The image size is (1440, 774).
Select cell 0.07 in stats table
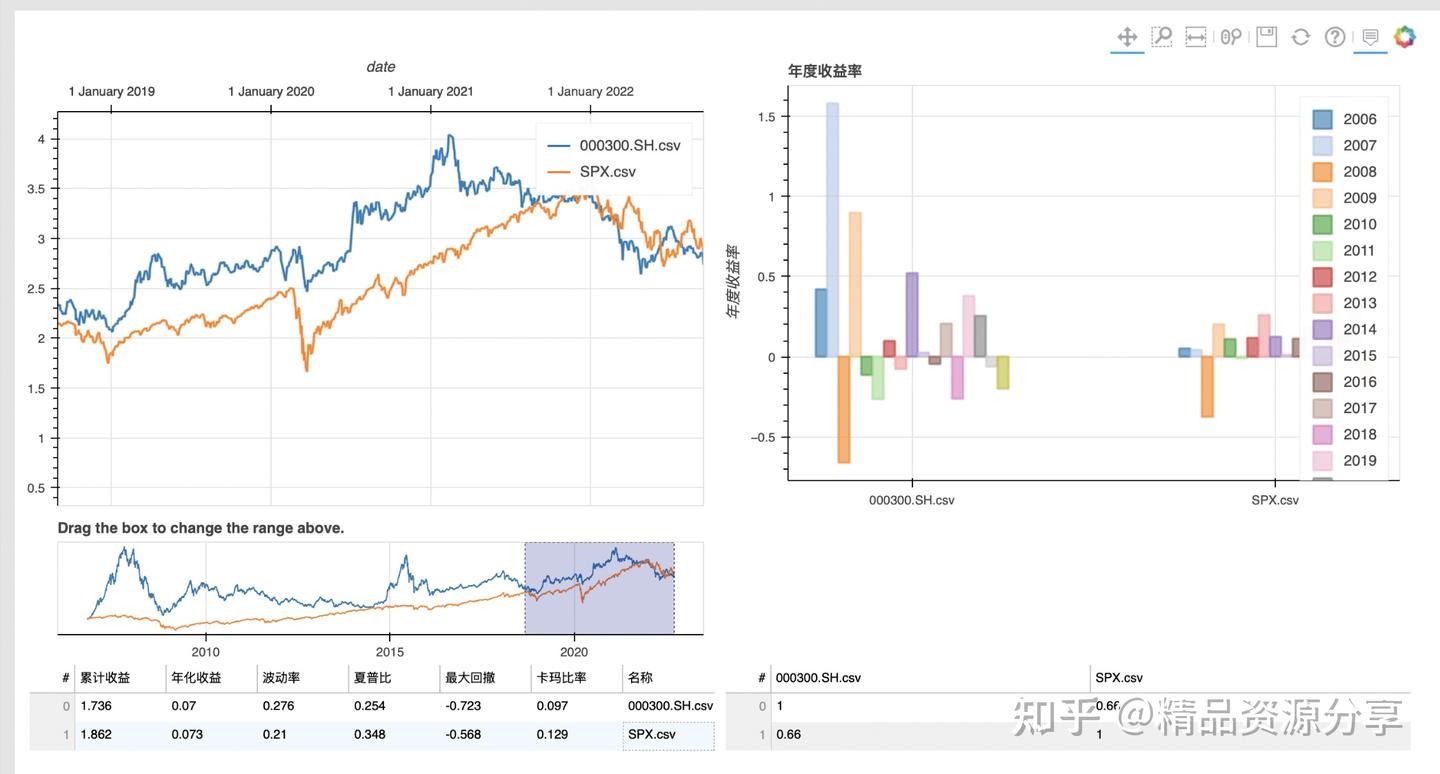pyautogui.click(x=211, y=706)
